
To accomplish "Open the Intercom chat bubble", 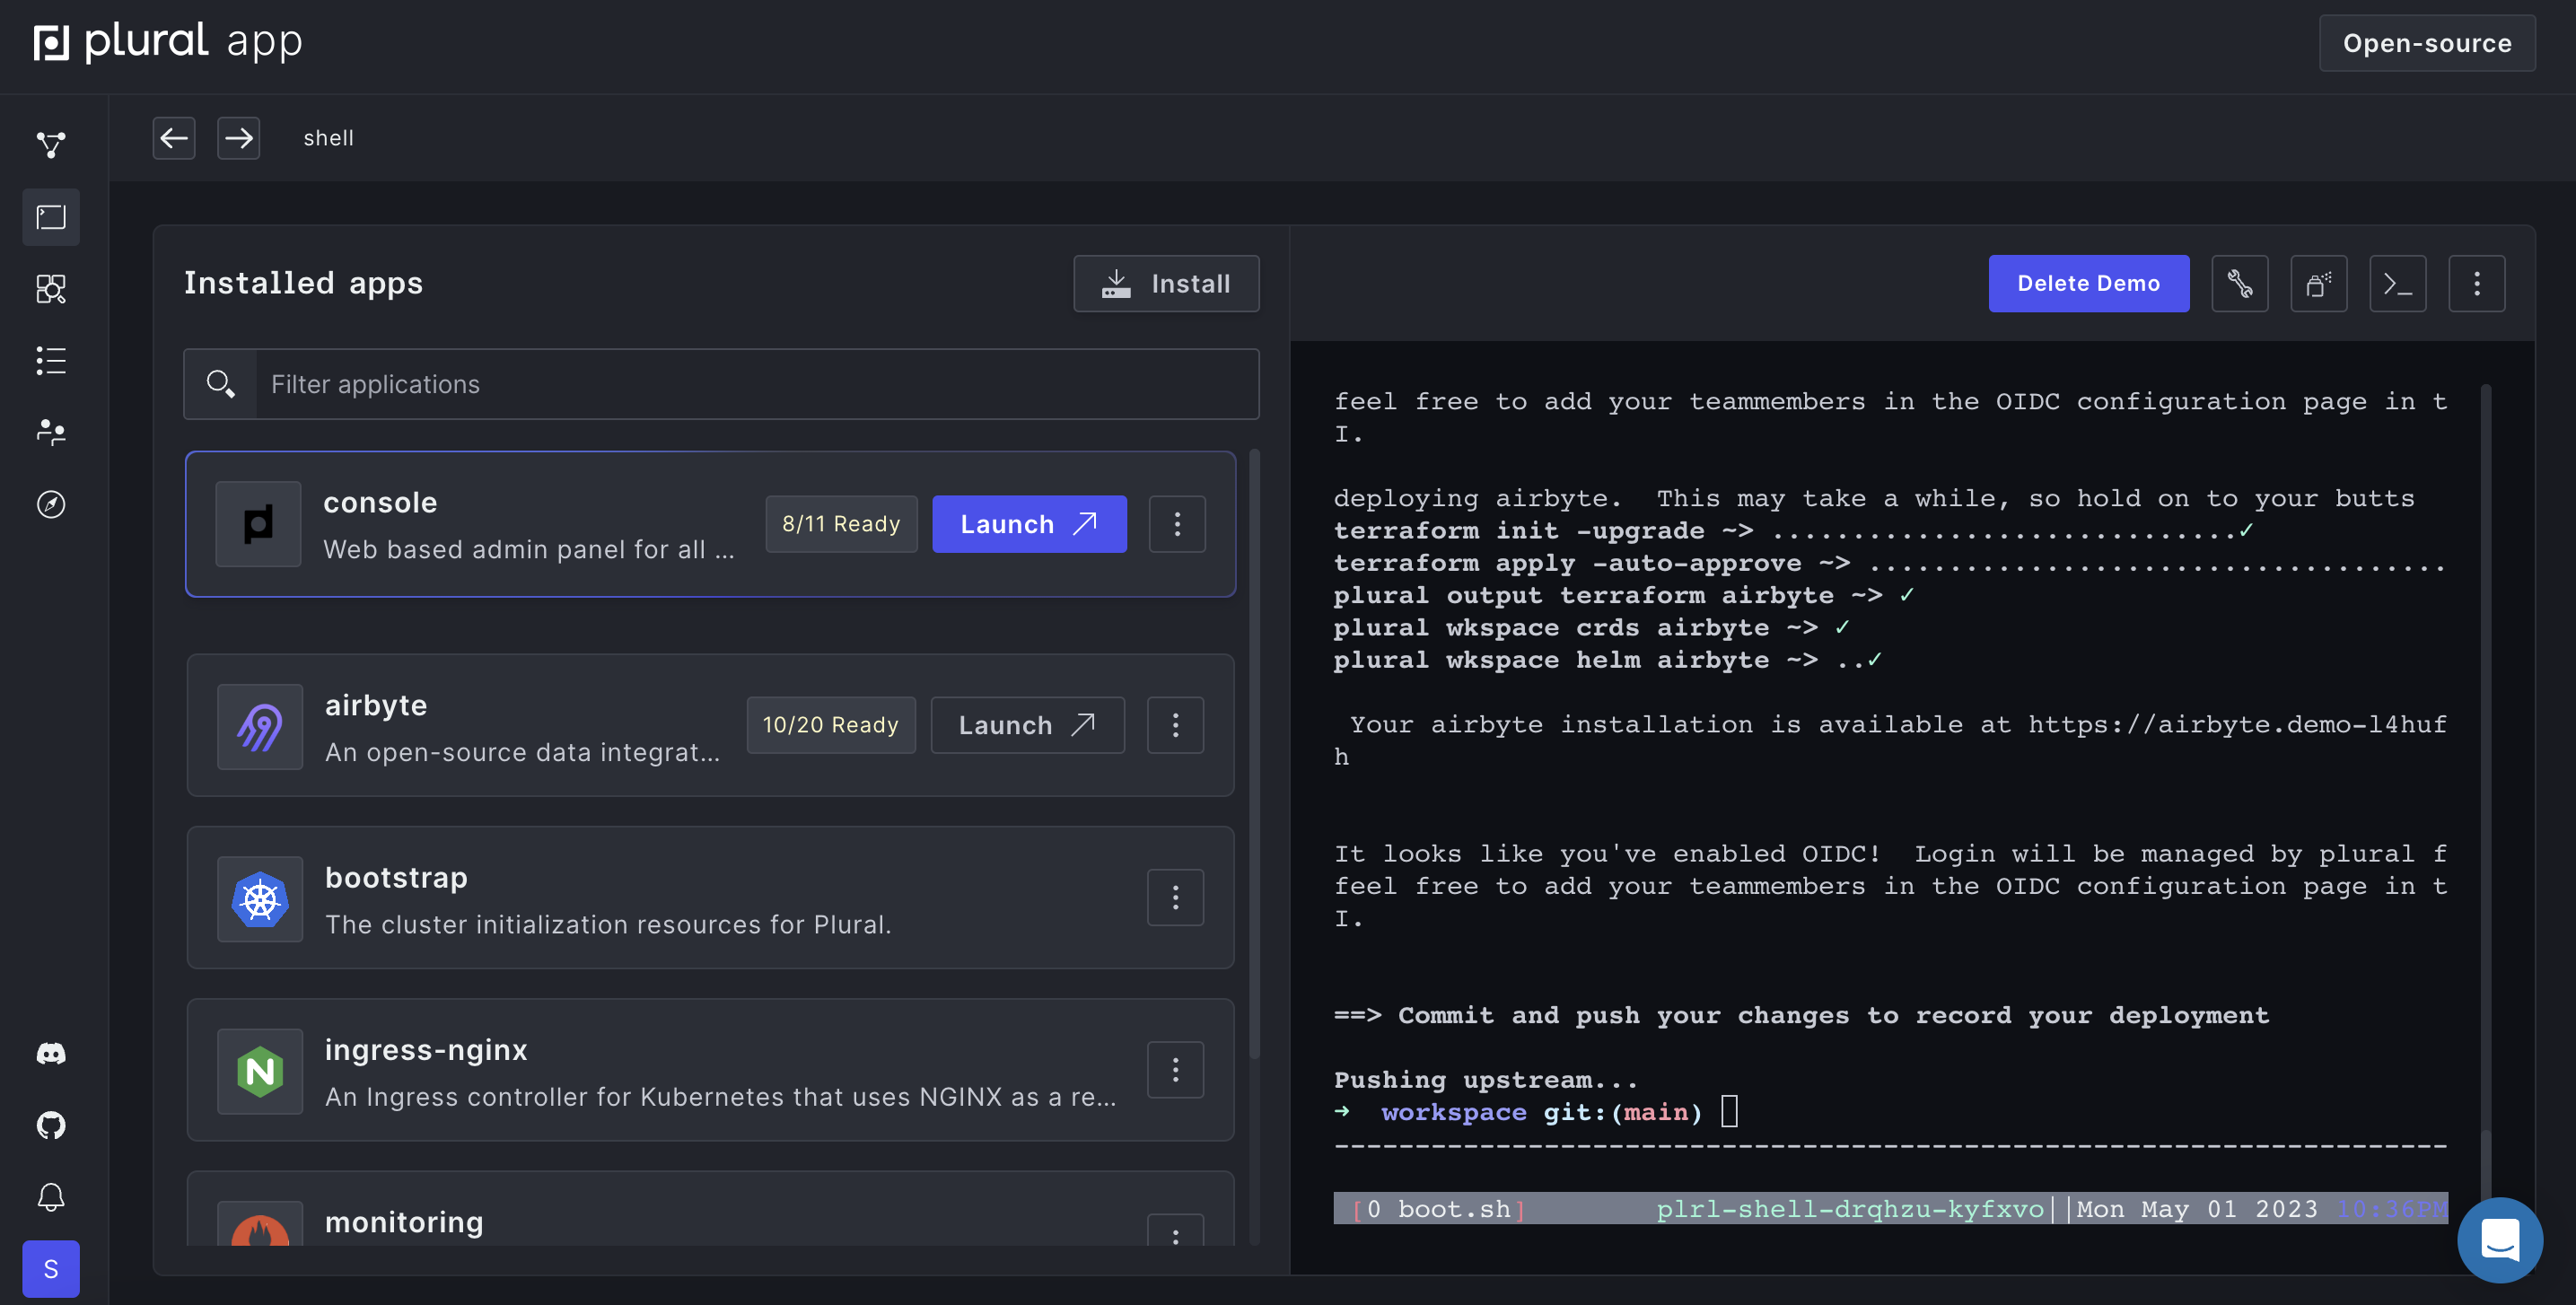I will click(2499, 1239).
